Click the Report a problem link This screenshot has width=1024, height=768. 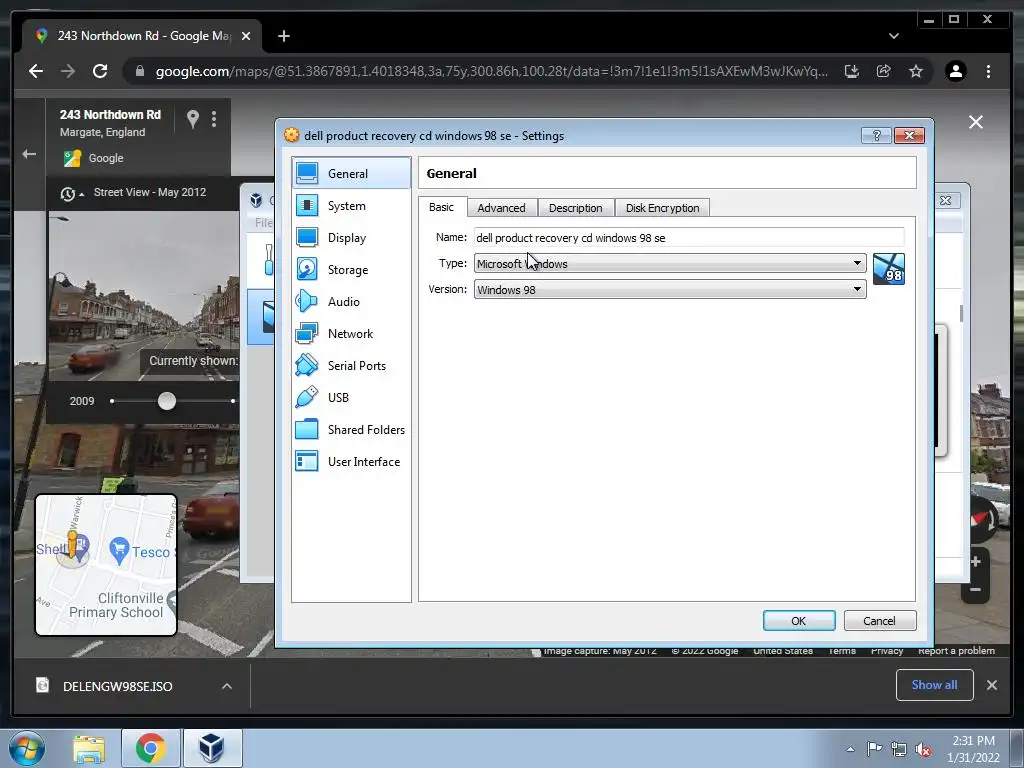tap(956, 650)
